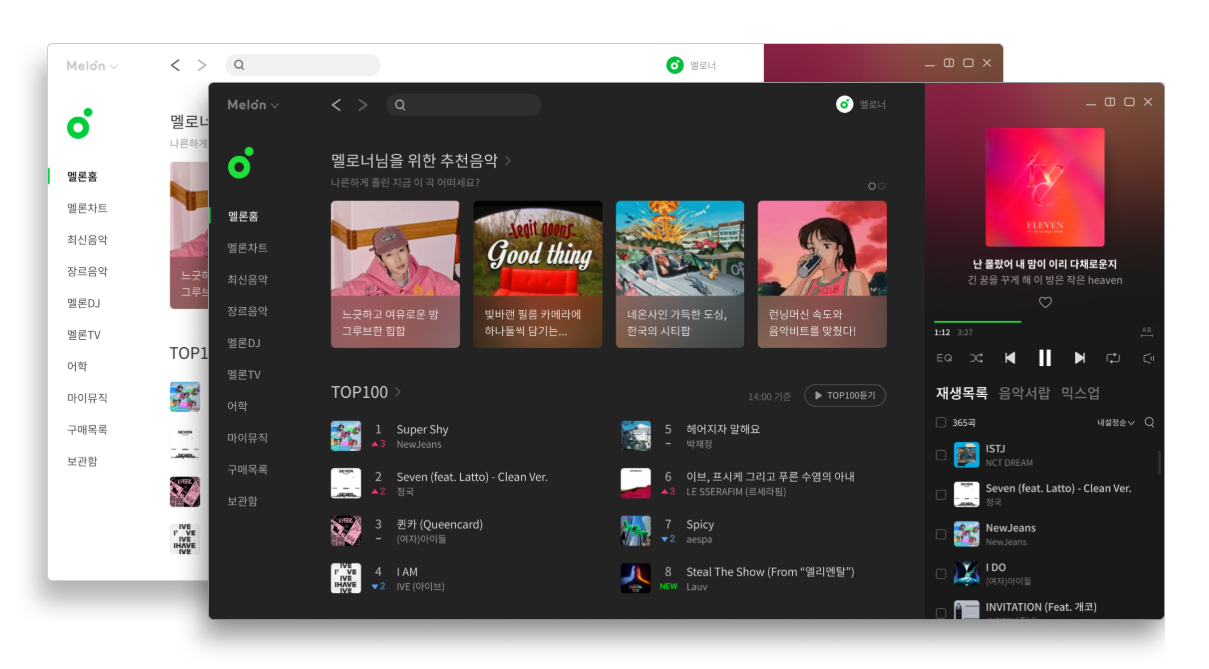Open 멜로너 profile in the back light window

(675, 65)
